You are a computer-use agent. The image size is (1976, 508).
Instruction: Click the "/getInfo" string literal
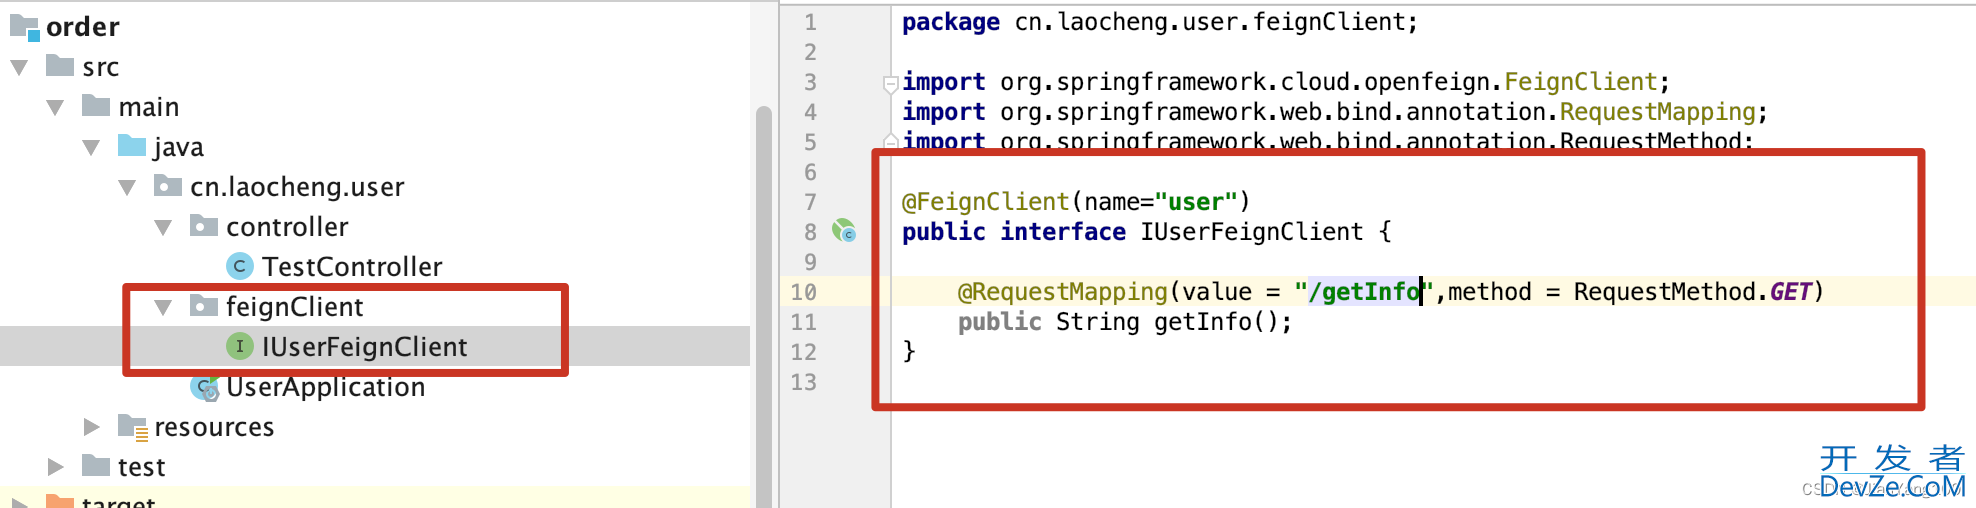tap(1364, 292)
